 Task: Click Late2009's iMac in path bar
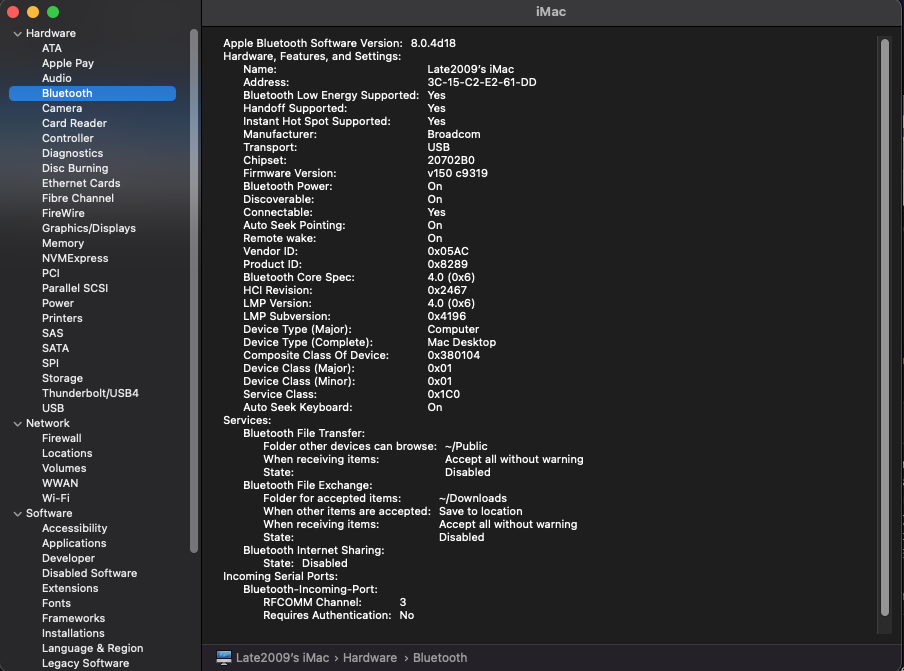pos(282,658)
